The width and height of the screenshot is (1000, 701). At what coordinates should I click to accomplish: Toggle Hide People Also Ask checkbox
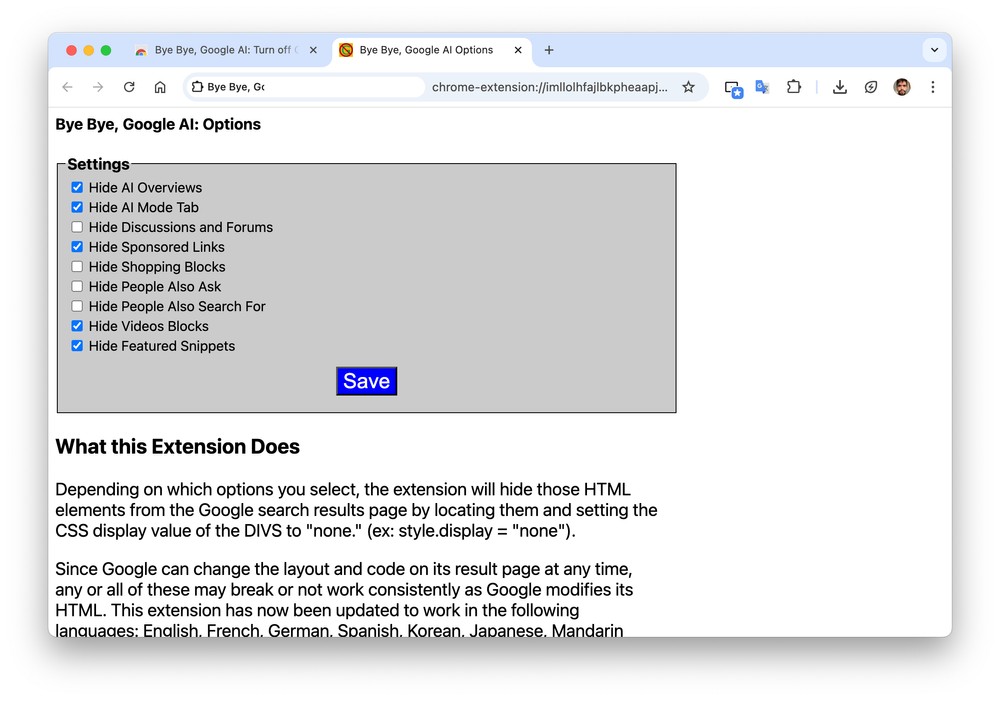coord(77,287)
